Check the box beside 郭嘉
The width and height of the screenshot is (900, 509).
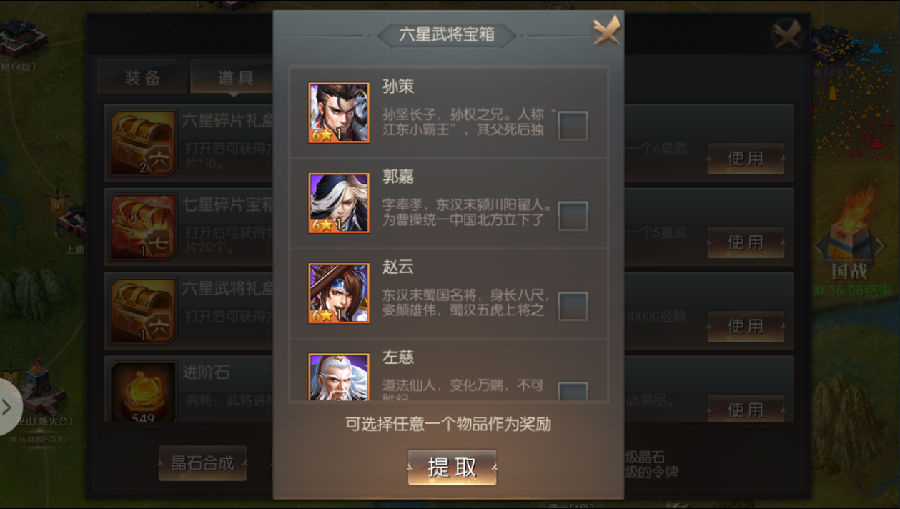coord(573,216)
